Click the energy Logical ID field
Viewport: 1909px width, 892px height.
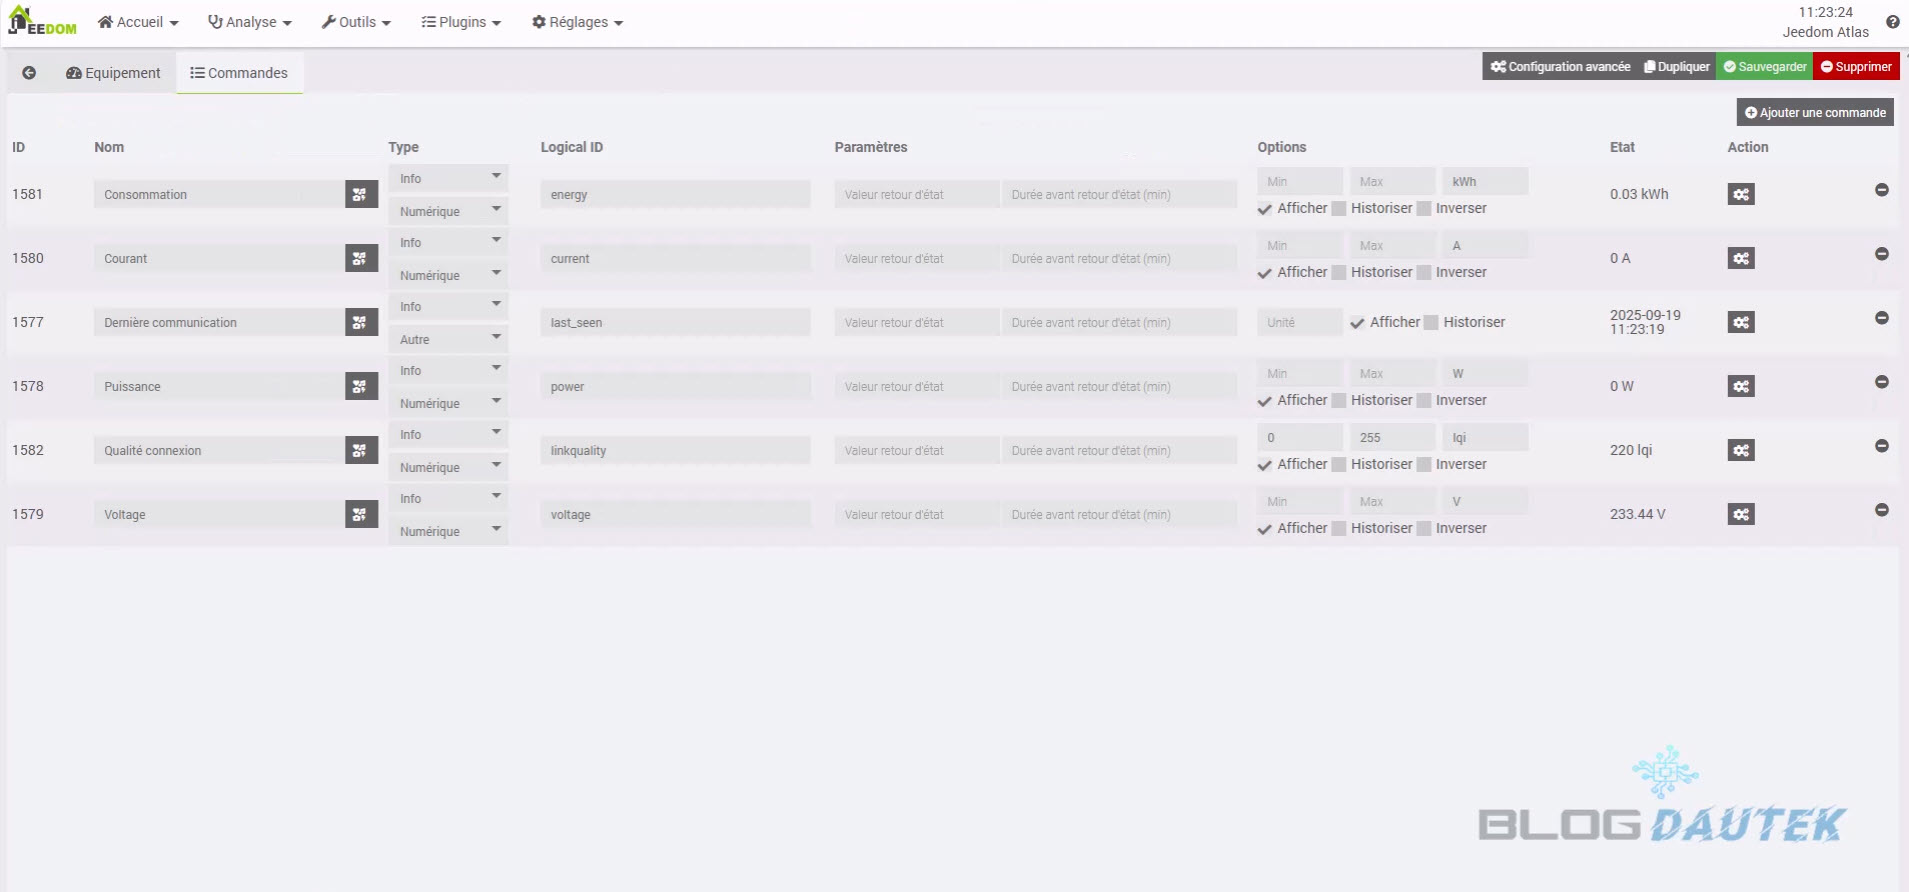(x=675, y=195)
